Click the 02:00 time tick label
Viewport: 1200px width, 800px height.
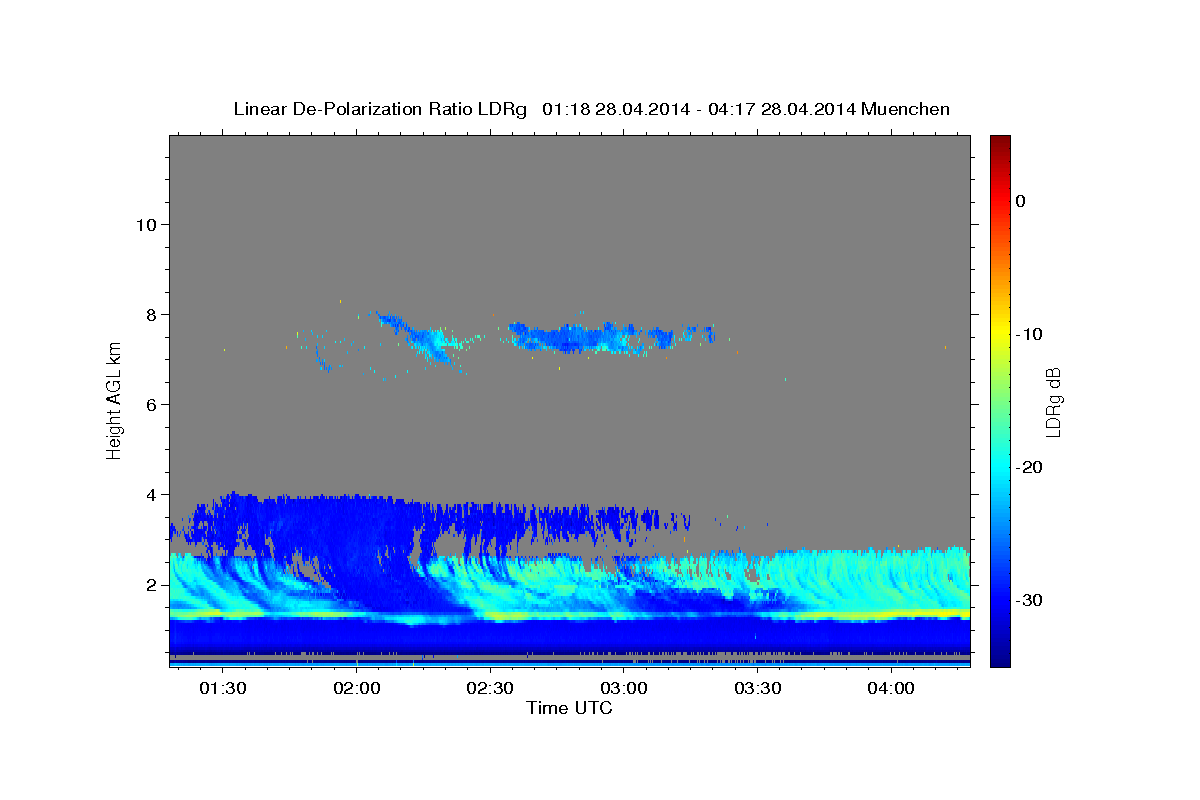[357, 688]
